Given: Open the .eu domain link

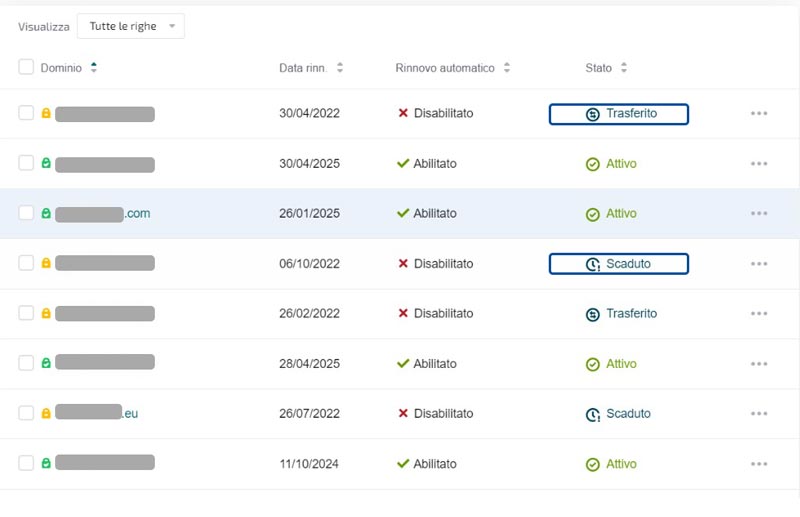Looking at the screenshot, I should click(130, 414).
